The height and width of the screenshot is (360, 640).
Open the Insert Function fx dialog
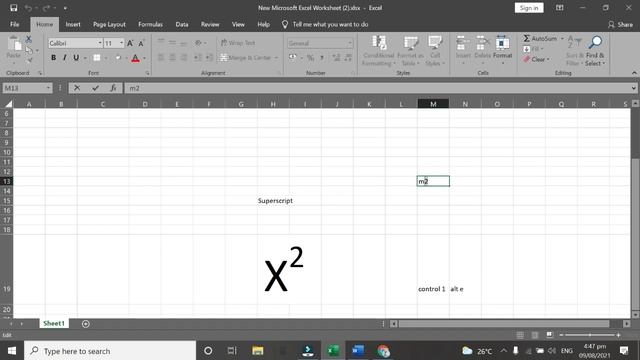(x=113, y=88)
